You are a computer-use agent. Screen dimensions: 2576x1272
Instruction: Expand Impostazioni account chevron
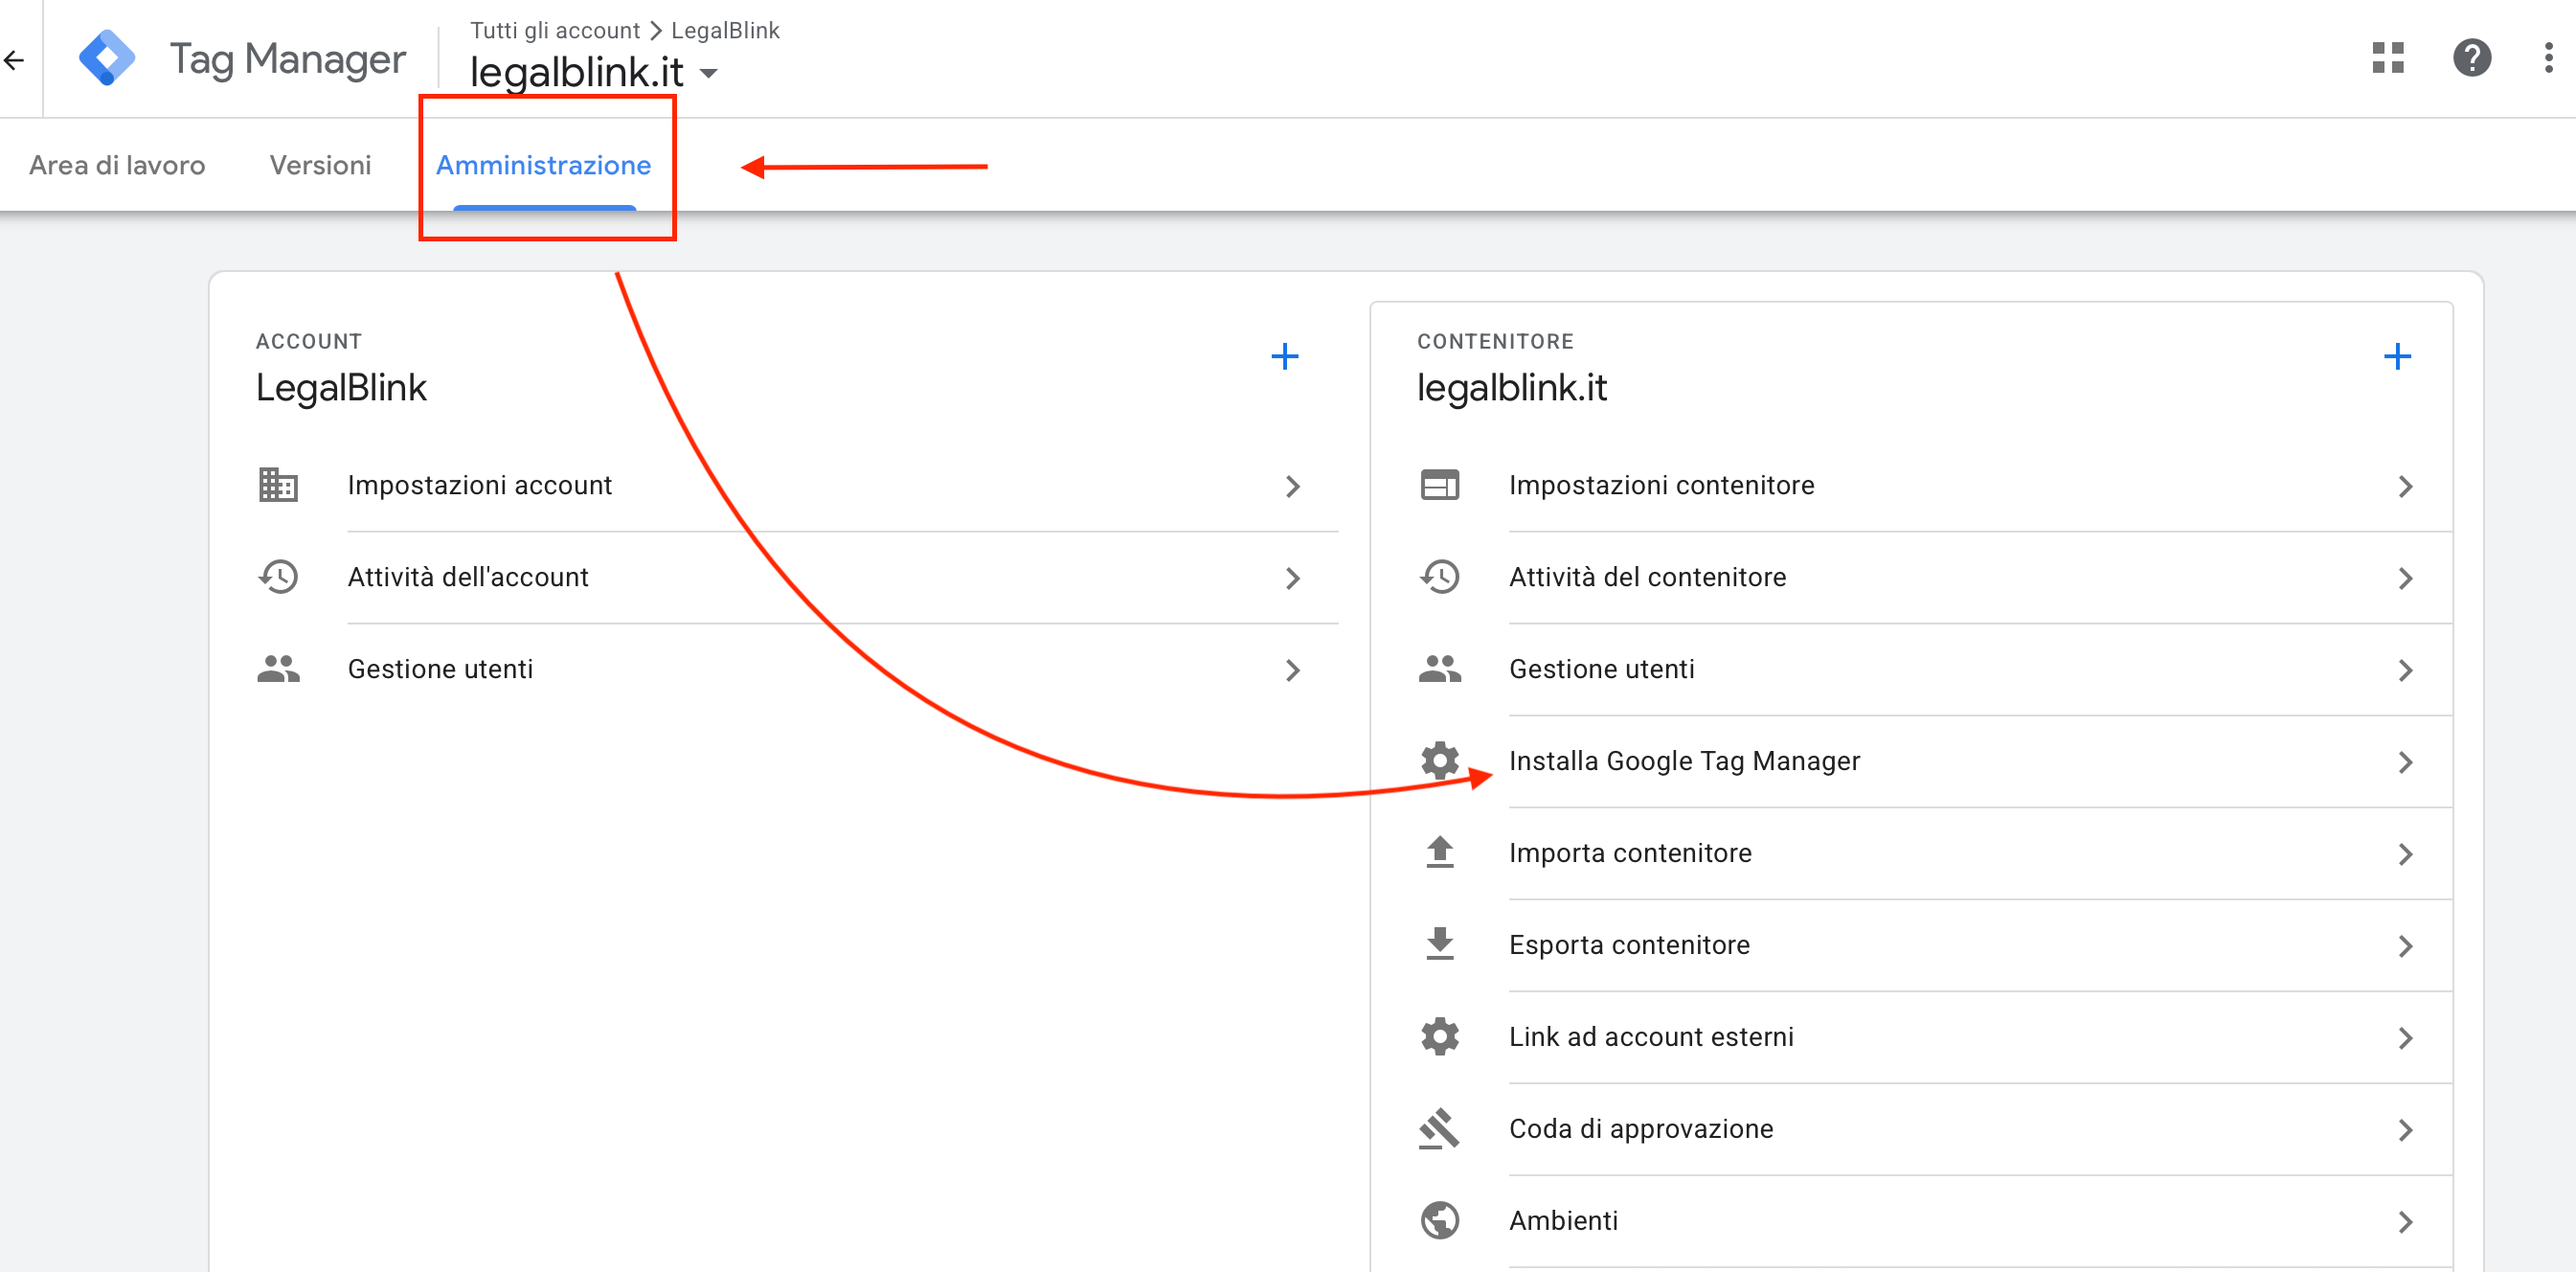1293,487
